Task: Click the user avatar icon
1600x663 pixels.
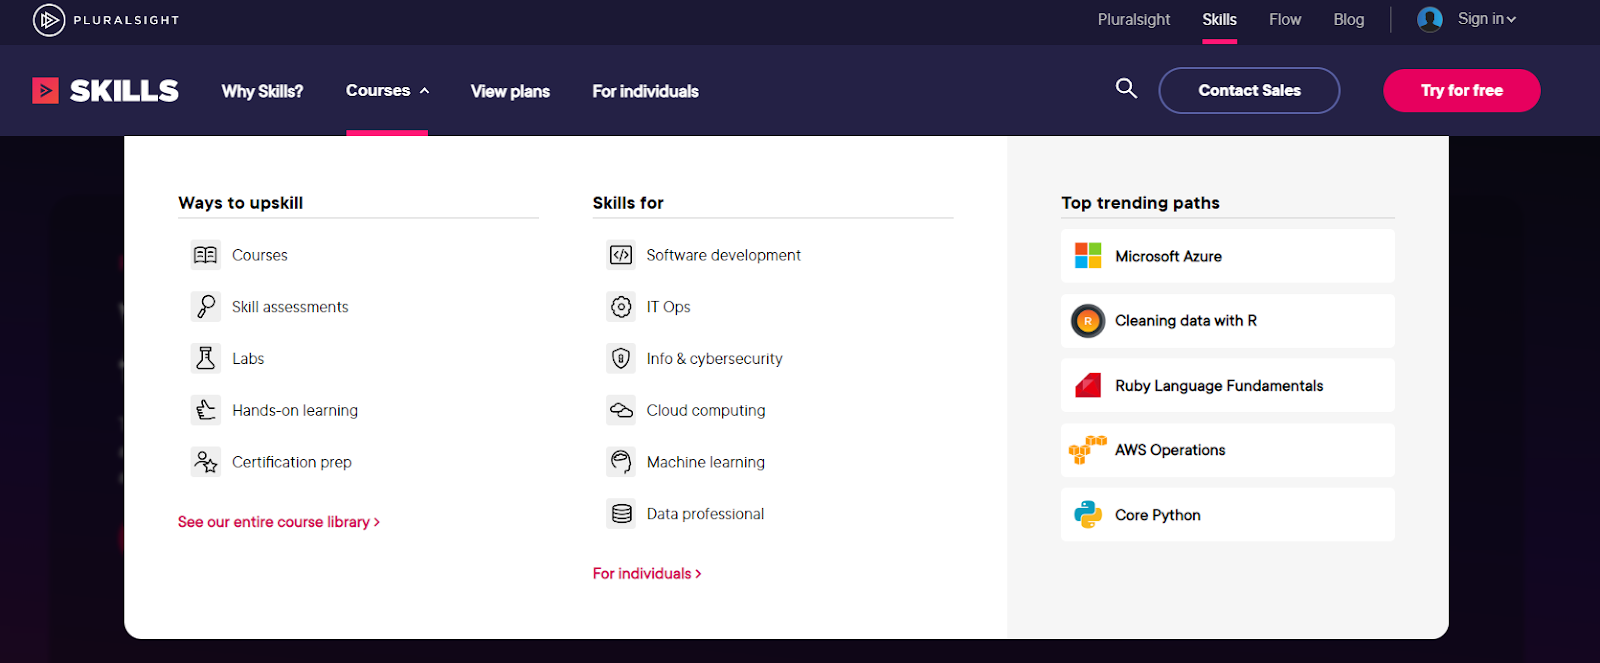Action: [x=1430, y=19]
